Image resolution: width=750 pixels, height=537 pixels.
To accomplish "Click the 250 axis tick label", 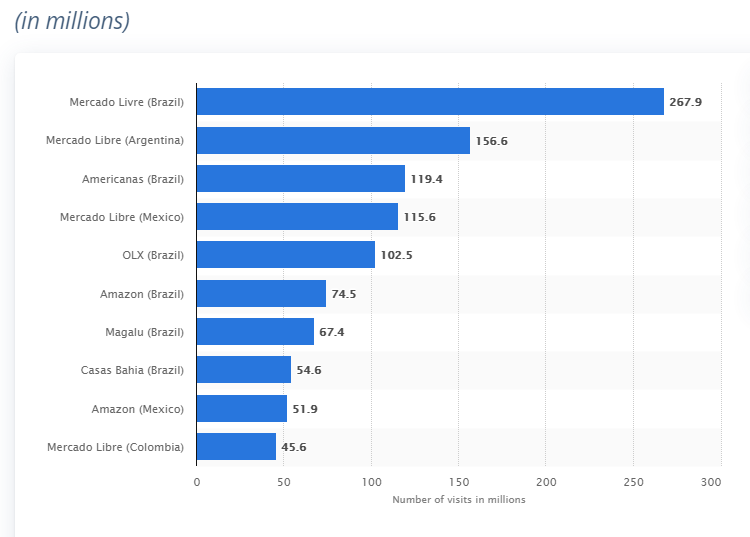I will (x=633, y=482).
